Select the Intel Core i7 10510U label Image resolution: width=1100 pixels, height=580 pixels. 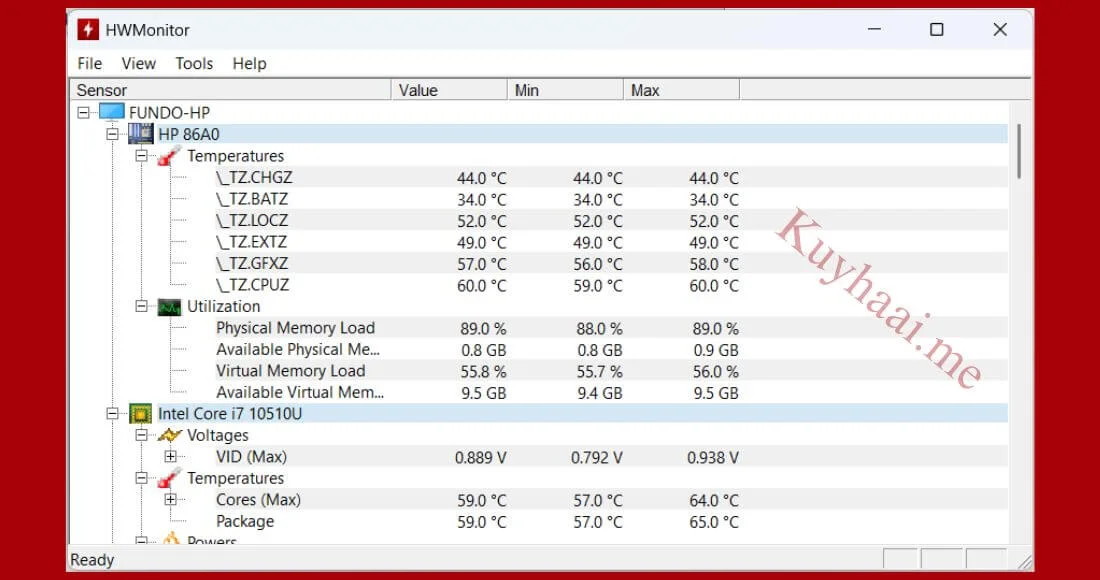pos(230,414)
